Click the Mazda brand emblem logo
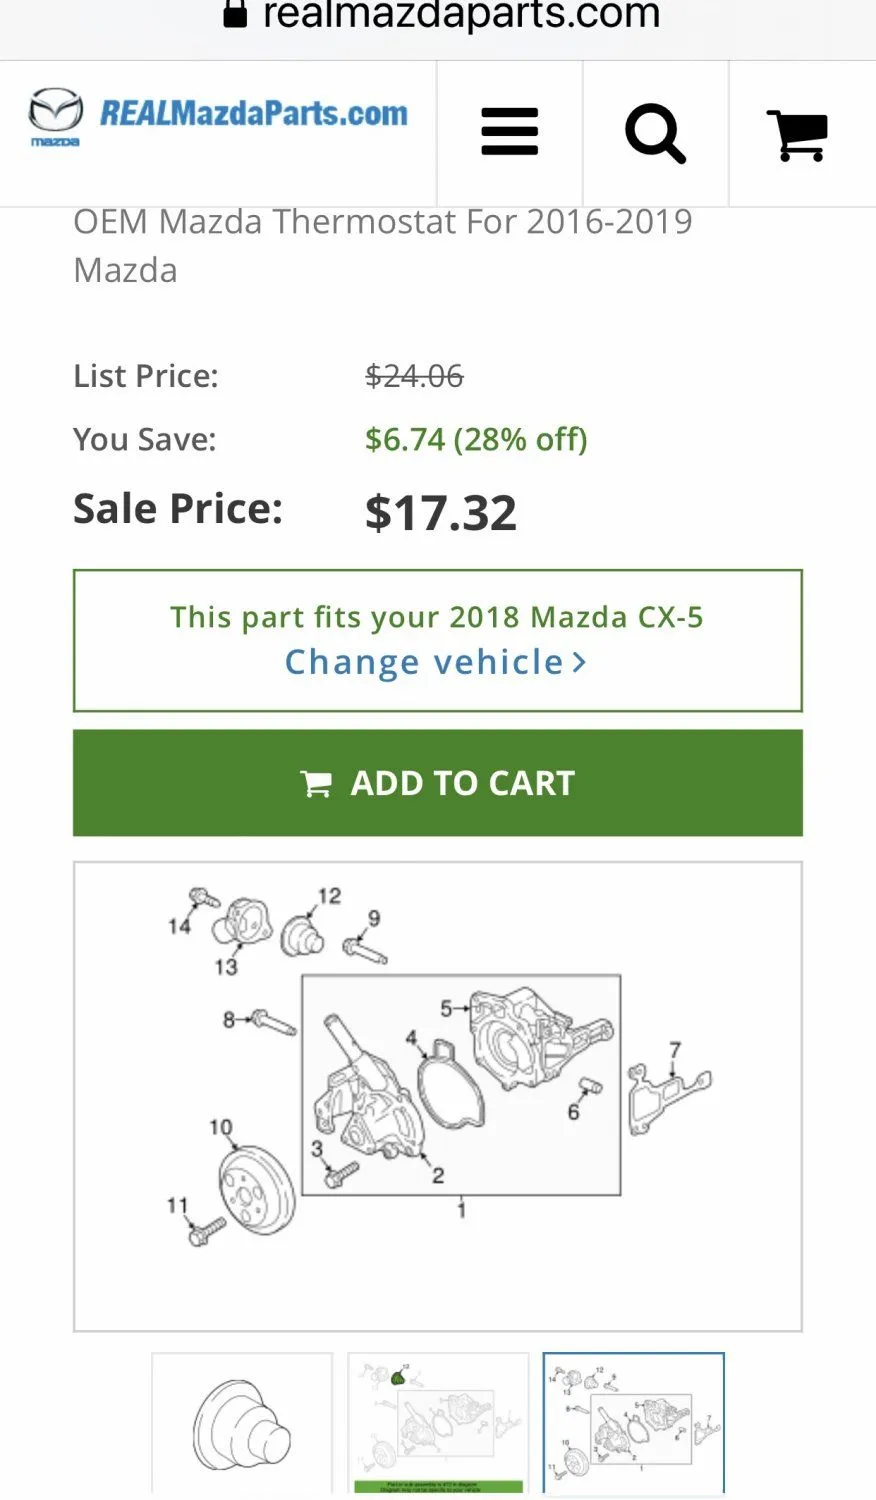Image resolution: width=876 pixels, height=1500 pixels. (x=55, y=115)
